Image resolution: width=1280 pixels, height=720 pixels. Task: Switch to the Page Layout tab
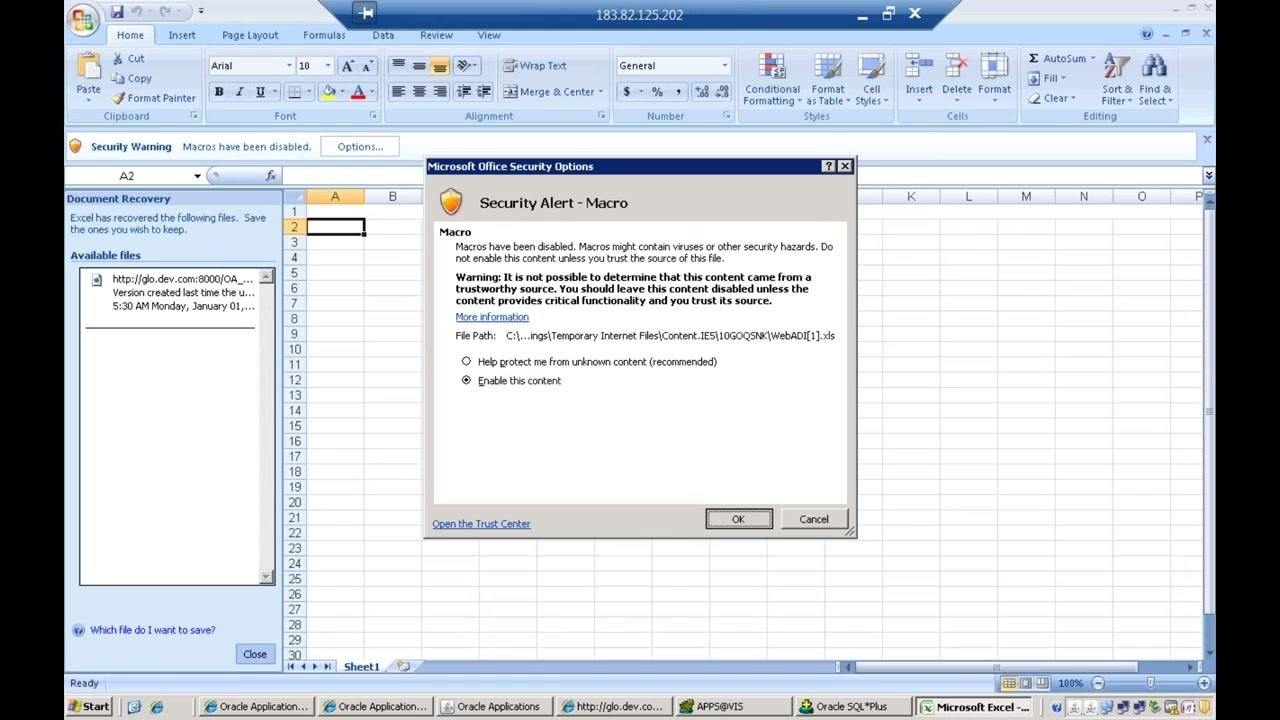click(250, 35)
